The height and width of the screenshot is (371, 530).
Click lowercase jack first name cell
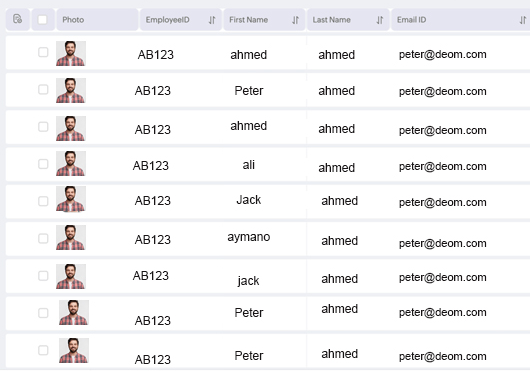point(248,280)
